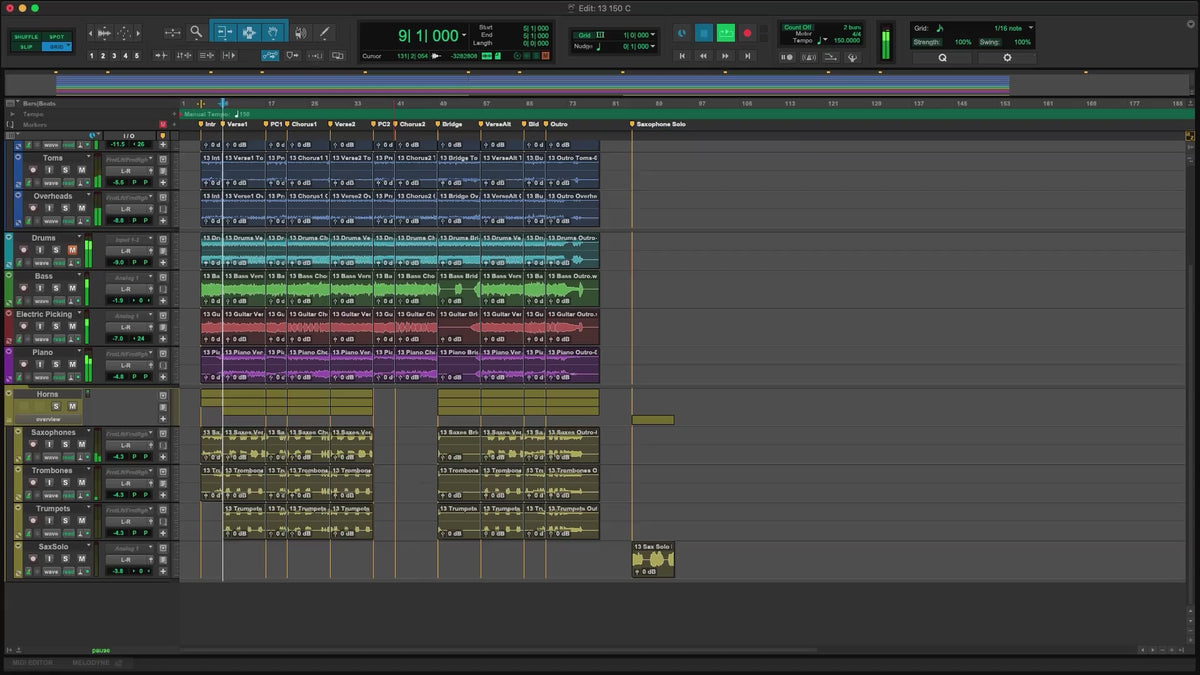Enable Shuffle edit mode
The image size is (1200, 675).
[25, 37]
